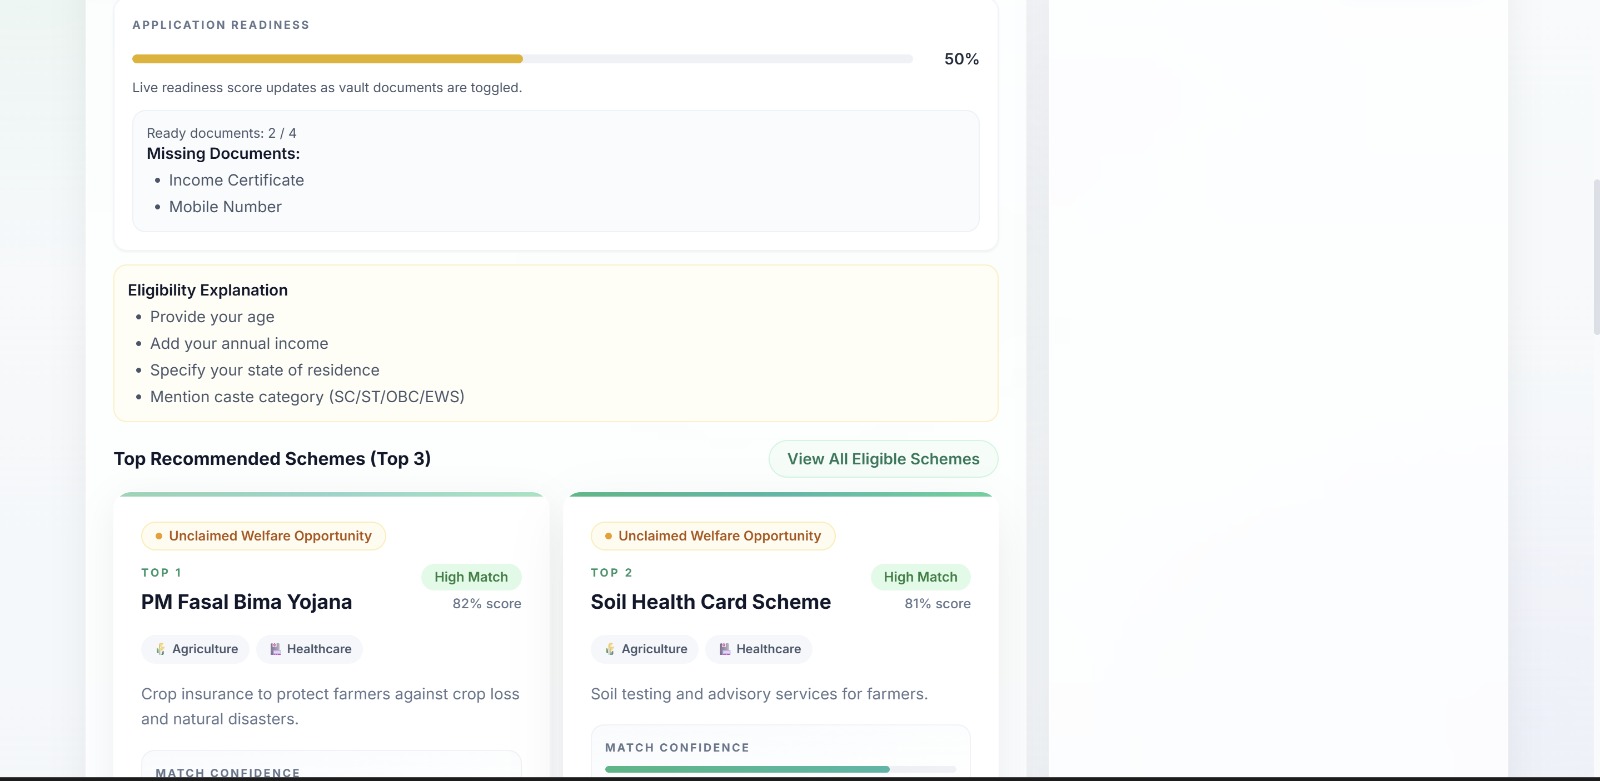Click missing document Mobile Number
1600x781 pixels.
[x=225, y=207]
